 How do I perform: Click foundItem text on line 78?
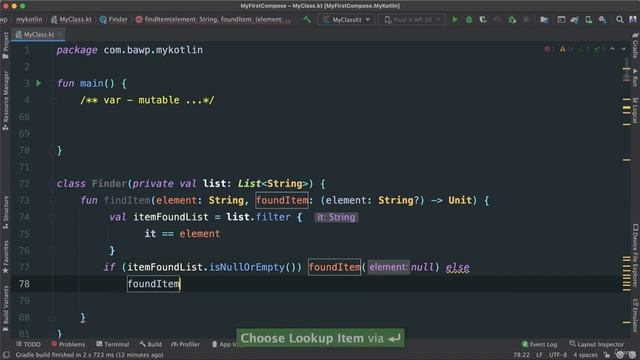click(153, 284)
